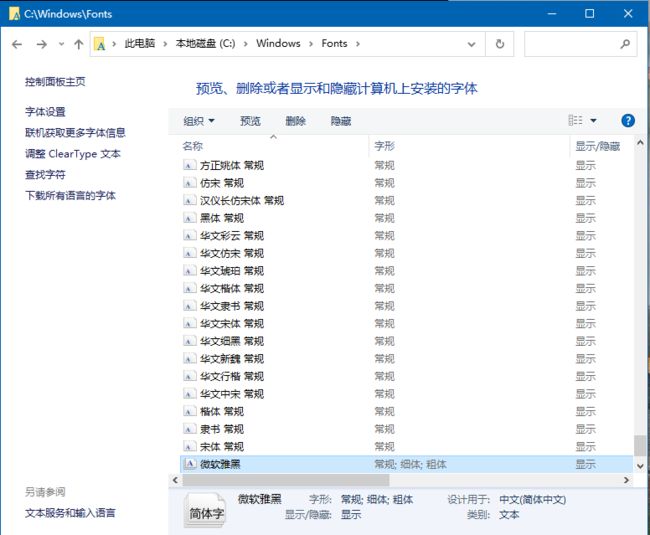The height and width of the screenshot is (535, 650).
Task: Select font icon for 华文楷体 常规
Action: click(x=189, y=288)
